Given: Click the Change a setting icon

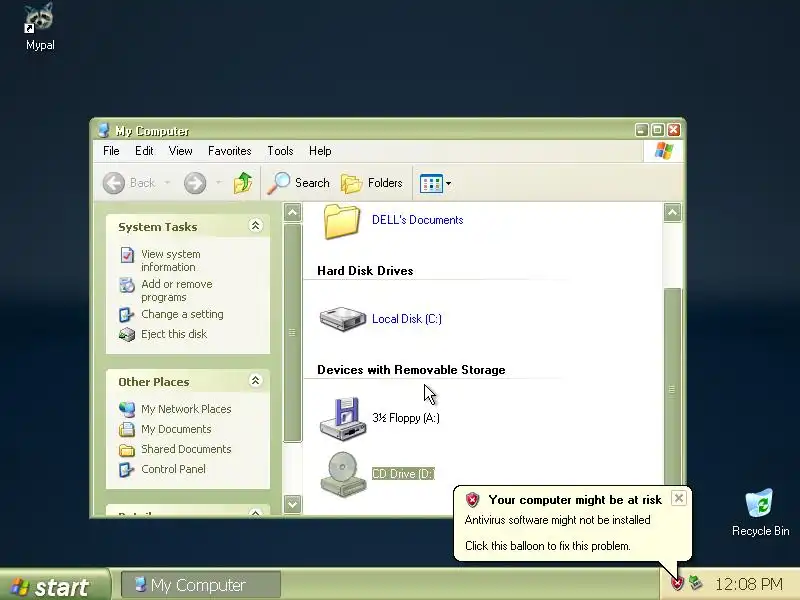Looking at the screenshot, I should [x=126, y=315].
